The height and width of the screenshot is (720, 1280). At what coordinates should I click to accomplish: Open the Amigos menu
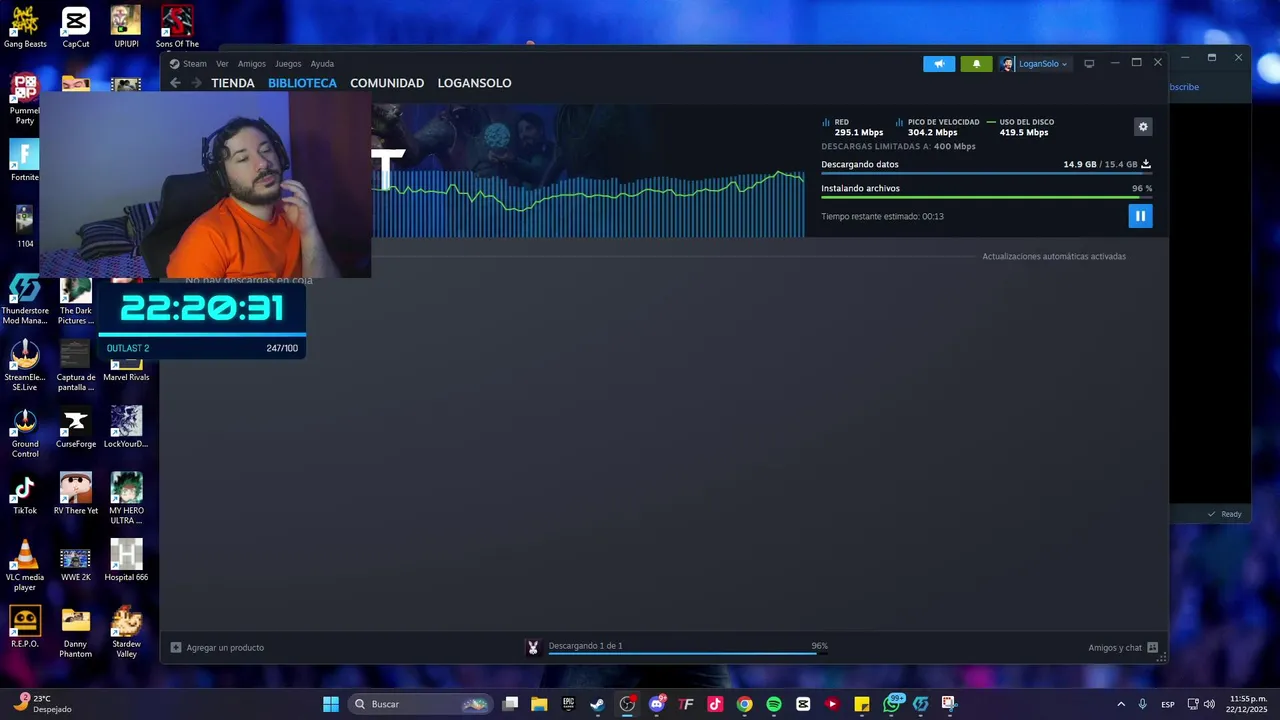[x=252, y=64]
